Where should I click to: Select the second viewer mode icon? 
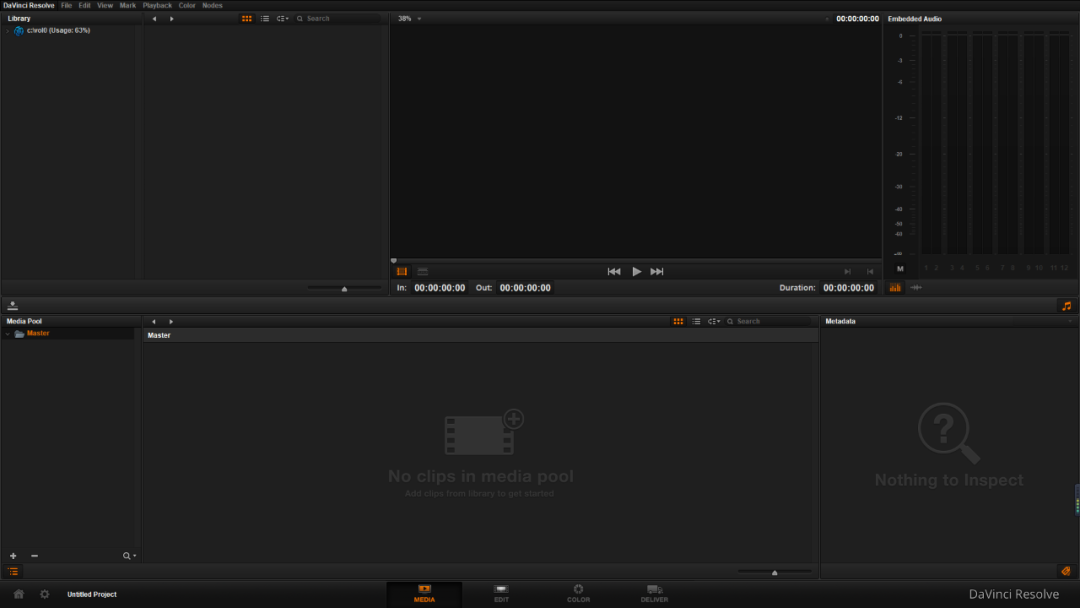(x=423, y=271)
